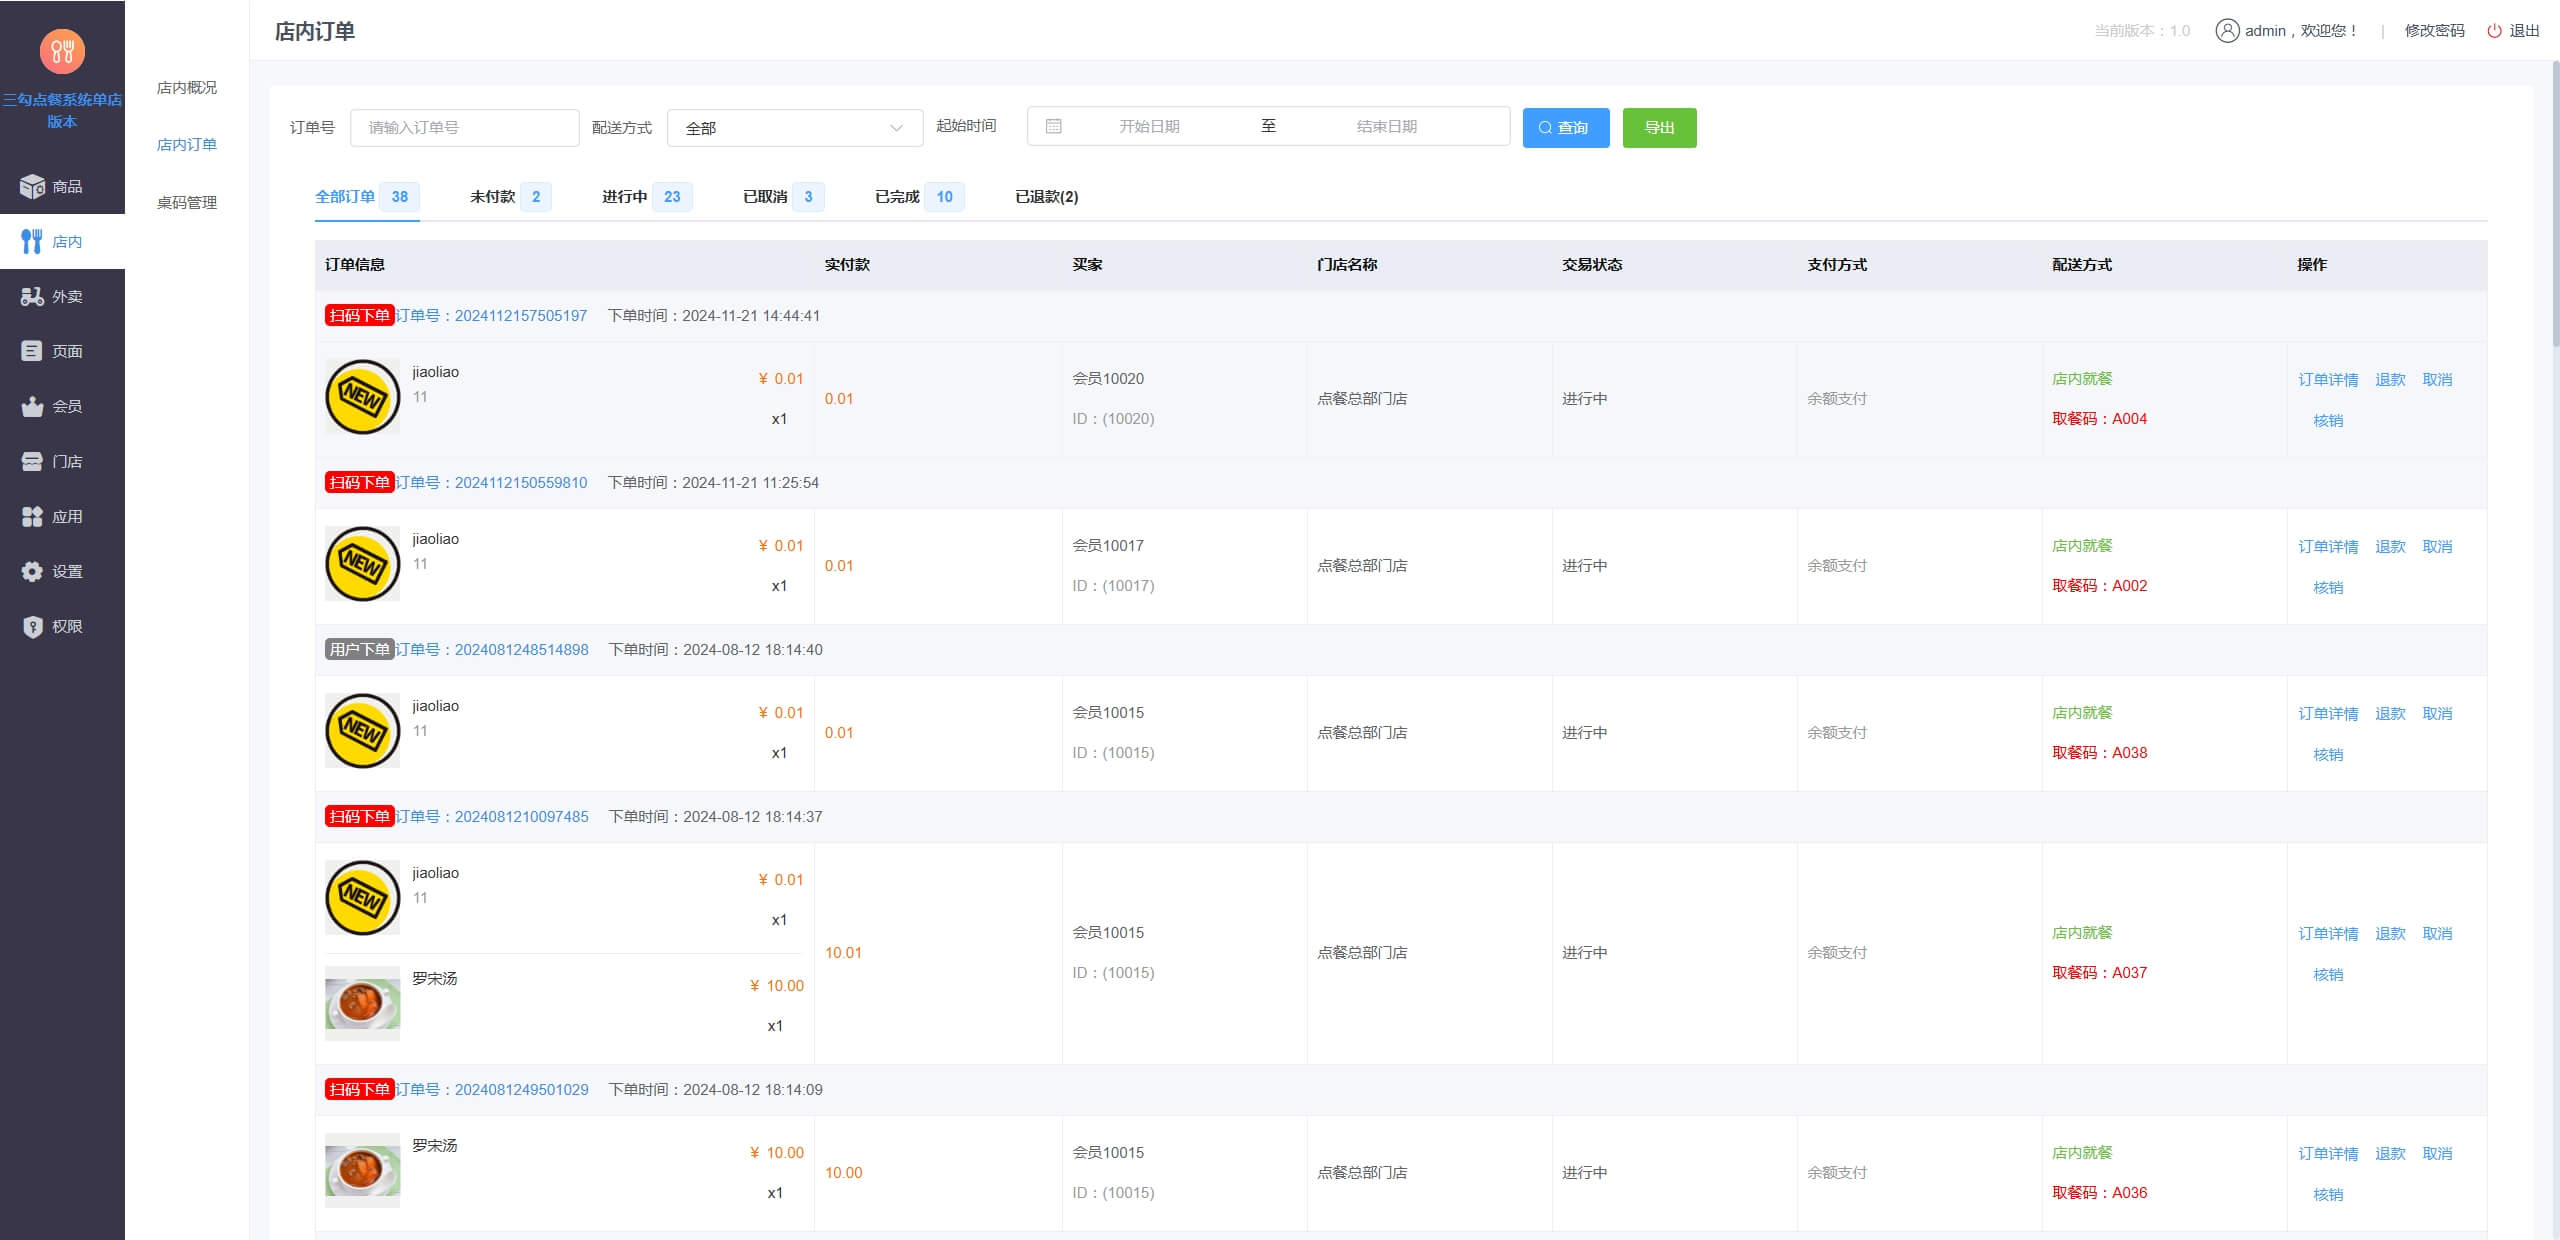Viewport: 2560px width, 1240px height.
Task: Click the green 导出 export button
Action: 1658,127
